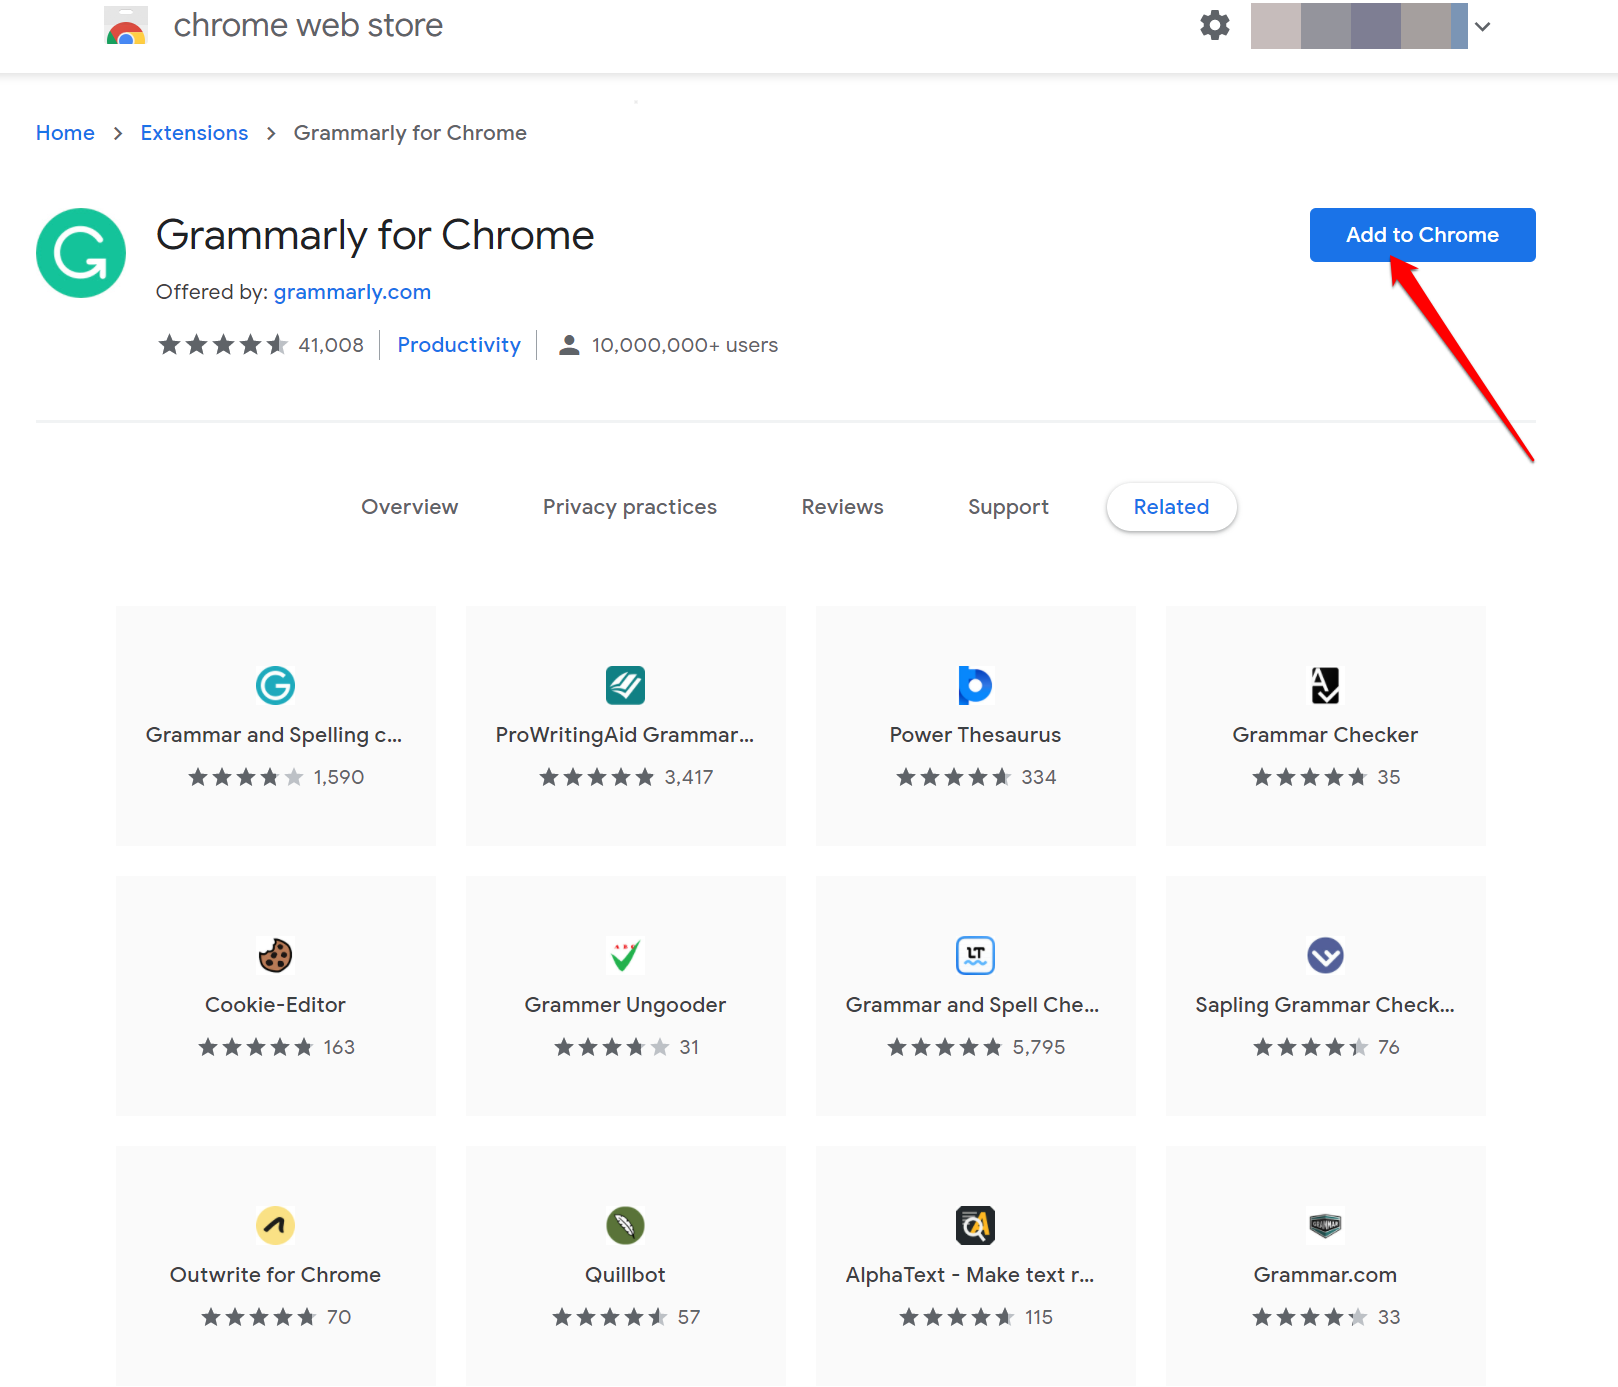Switch to the Privacy practices tab
The width and height of the screenshot is (1618, 1387).
click(x=630, y=507)
